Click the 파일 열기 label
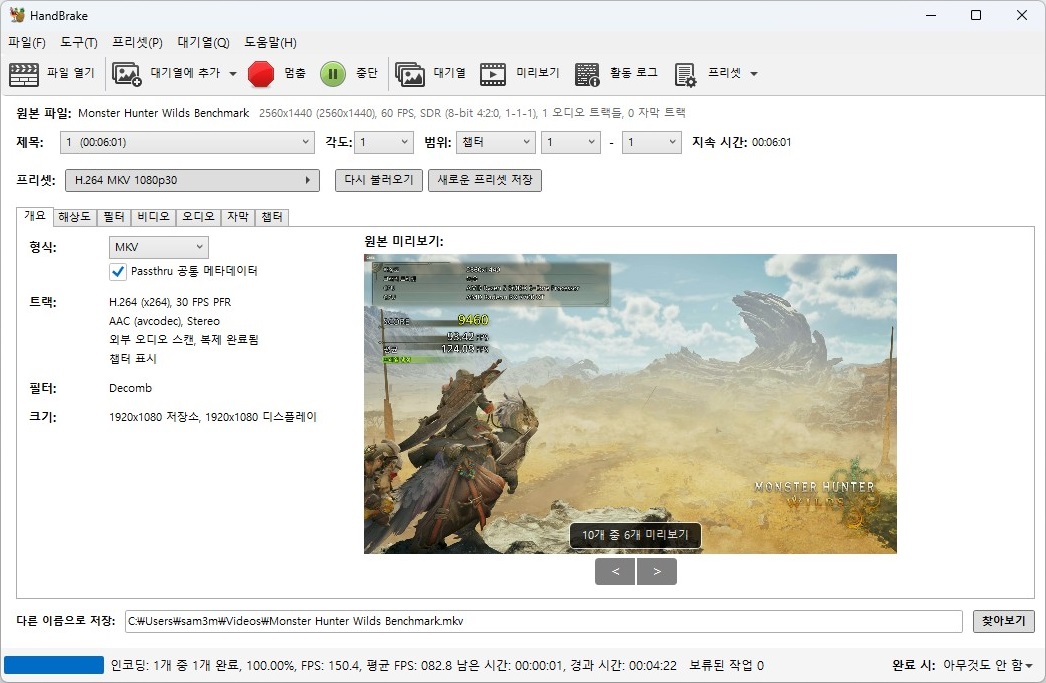1046x683 pixels. click(71, 73)
